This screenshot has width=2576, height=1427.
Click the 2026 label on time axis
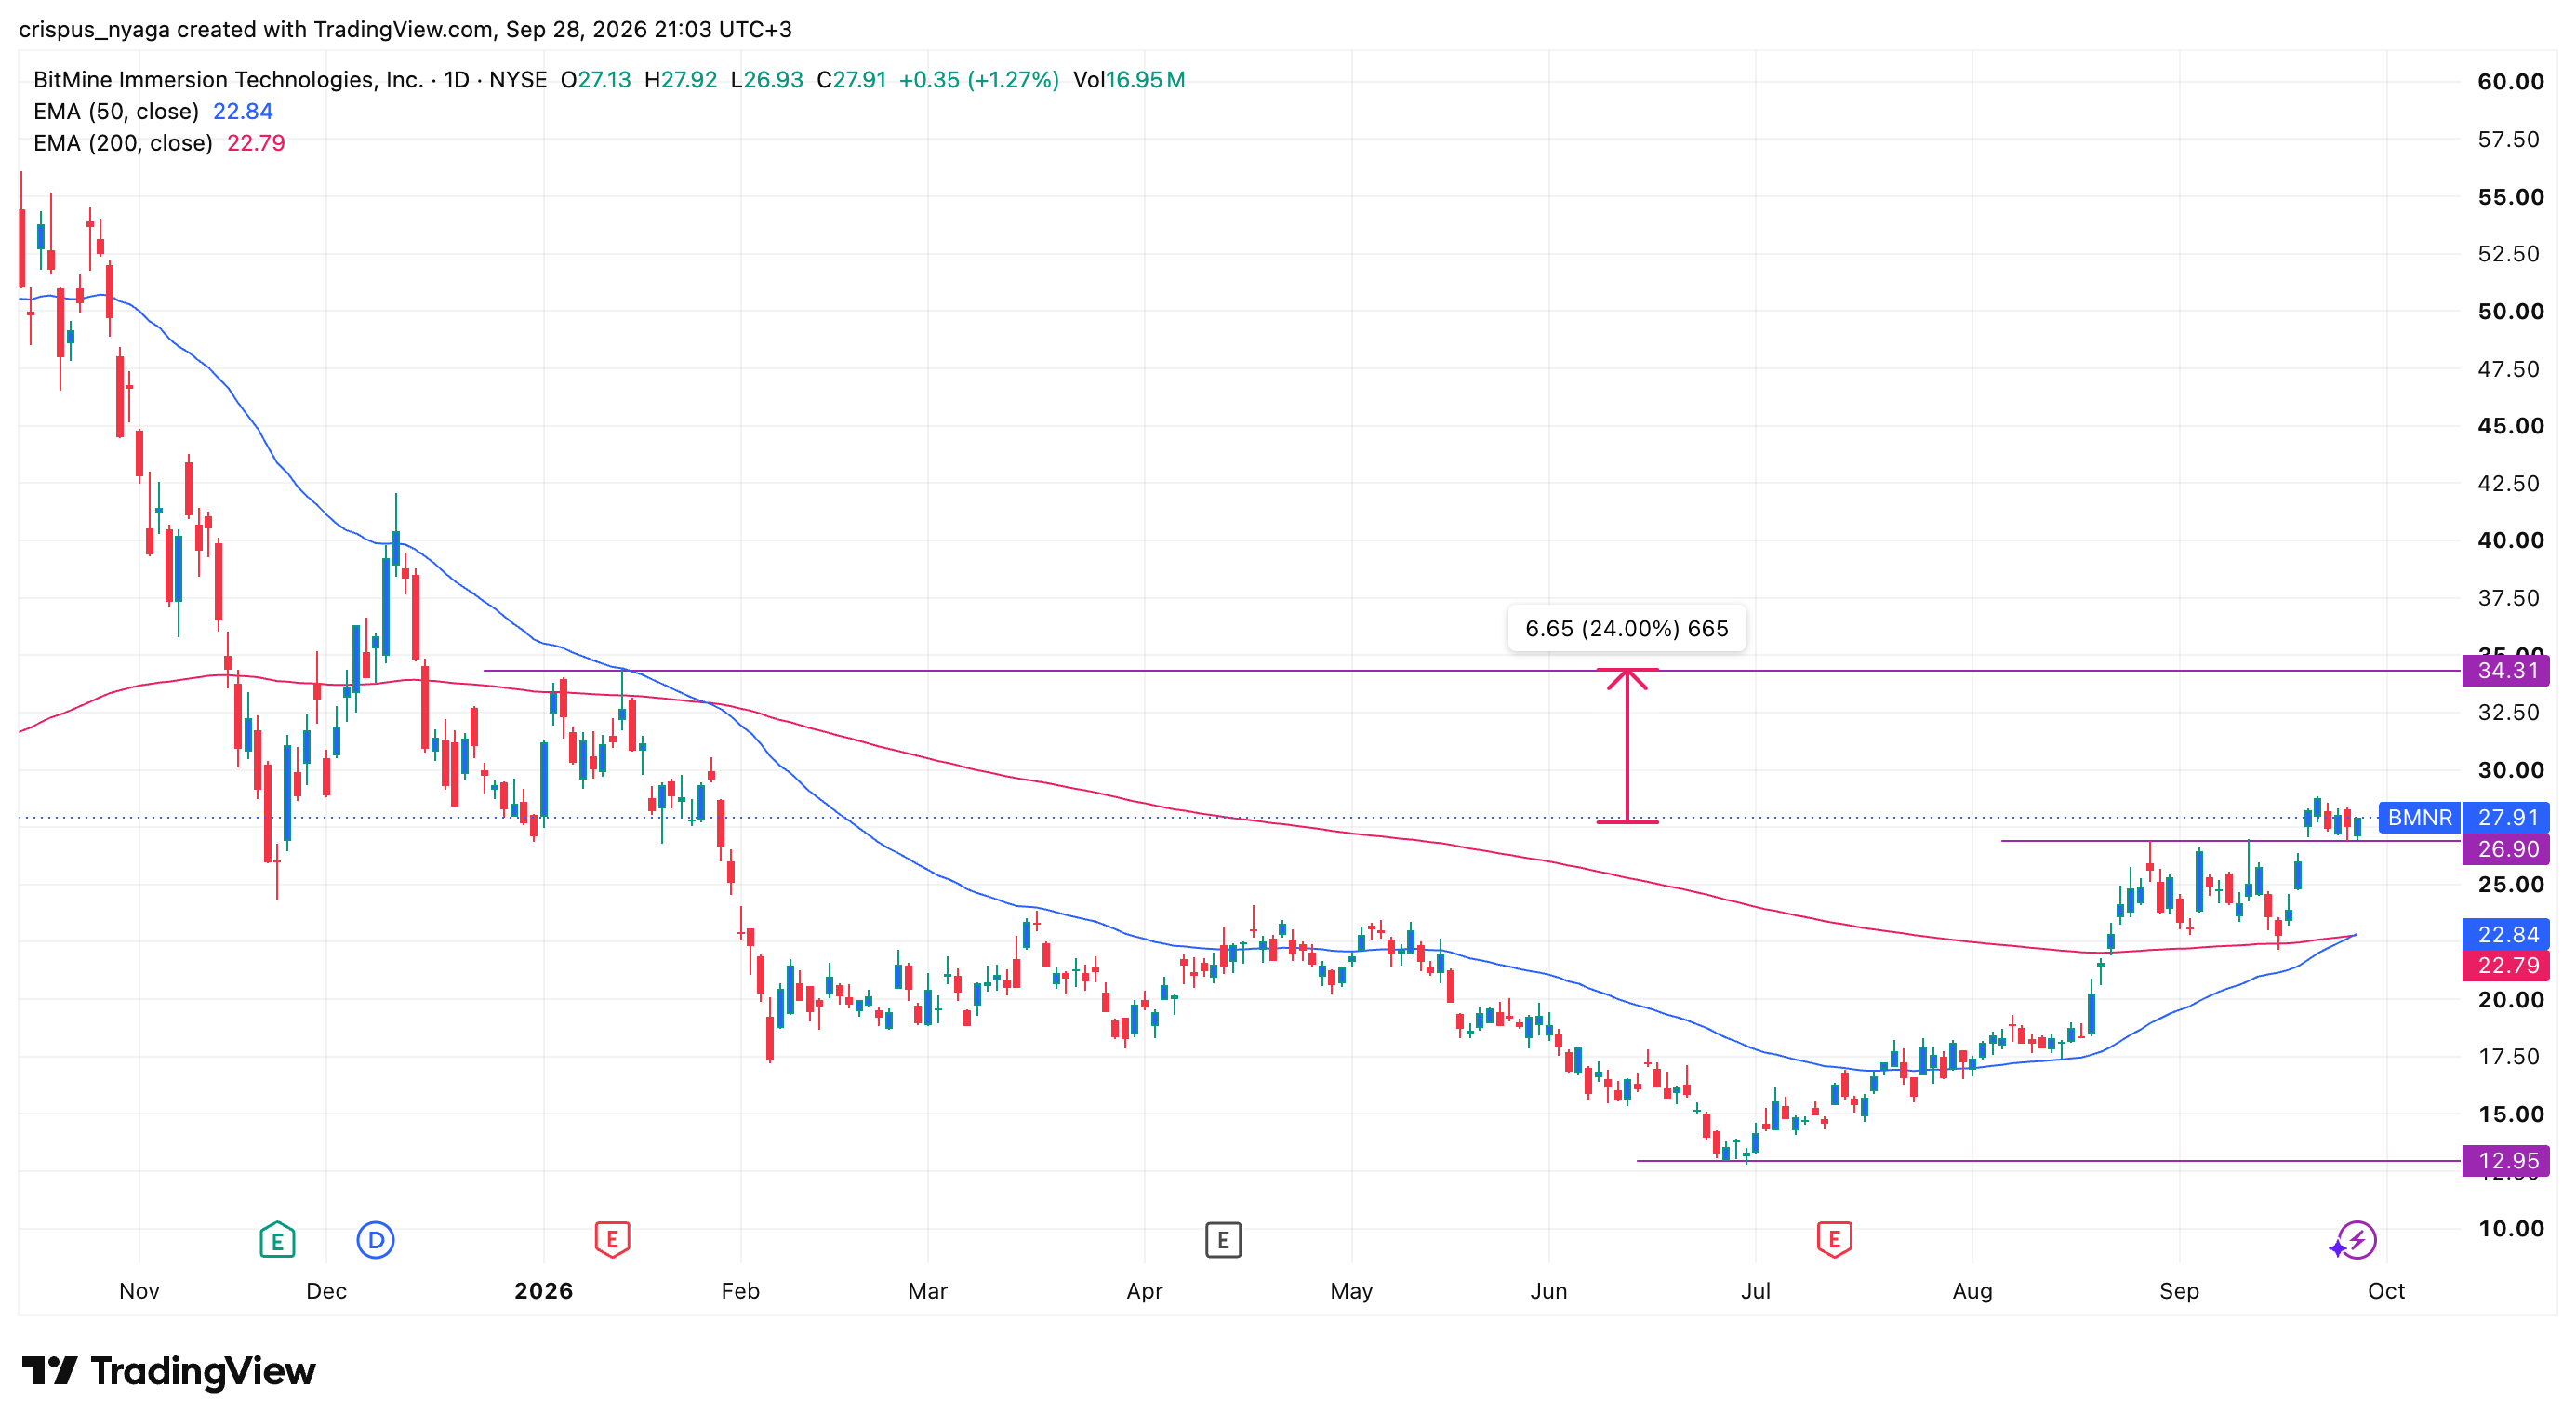point(543,1291)
